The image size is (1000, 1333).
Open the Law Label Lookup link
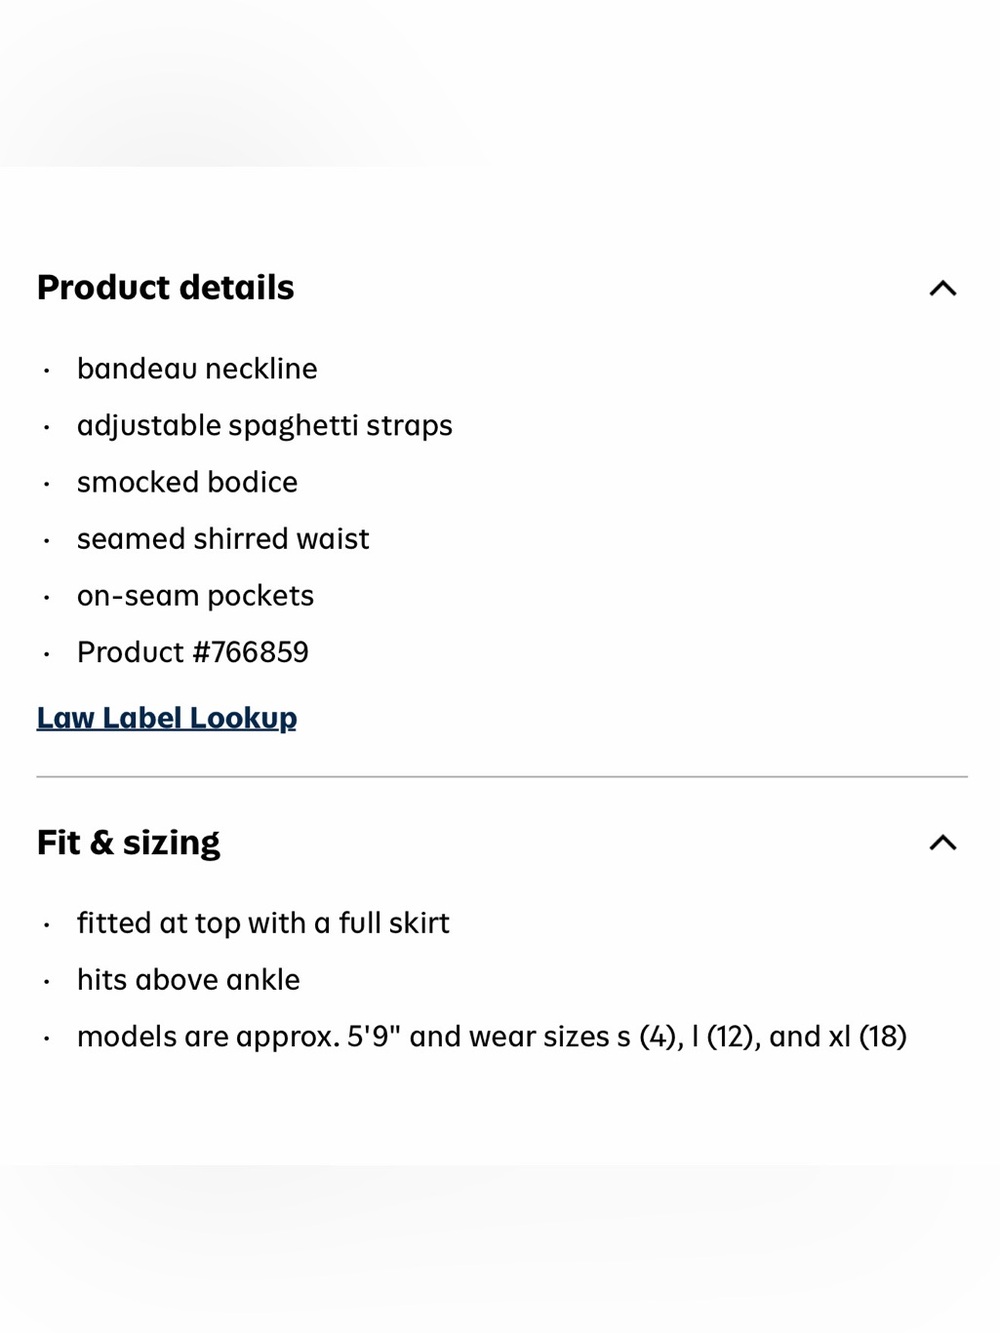click(167, 718)
